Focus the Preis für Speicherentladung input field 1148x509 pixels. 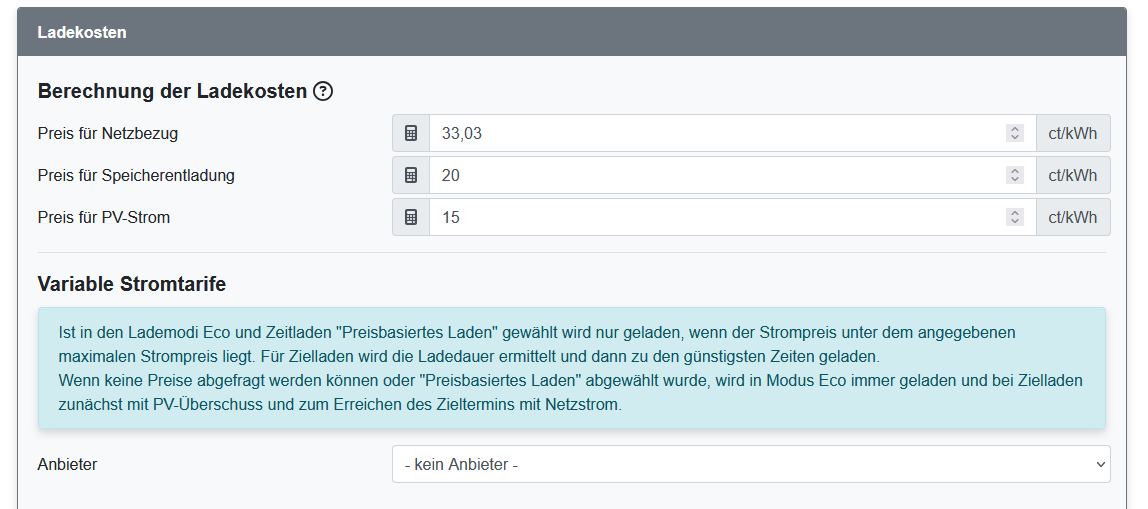715,175
